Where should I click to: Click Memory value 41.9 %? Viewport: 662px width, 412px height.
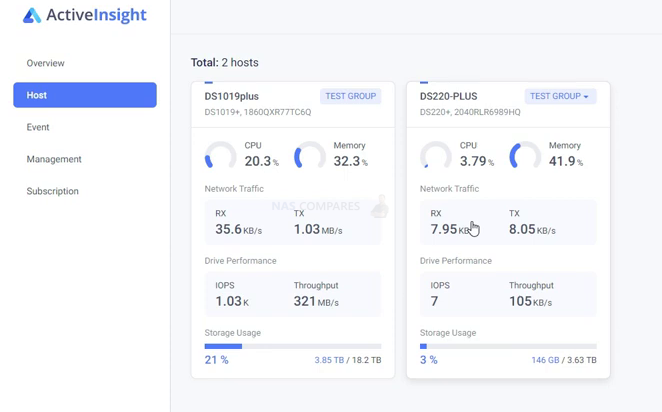566,161
